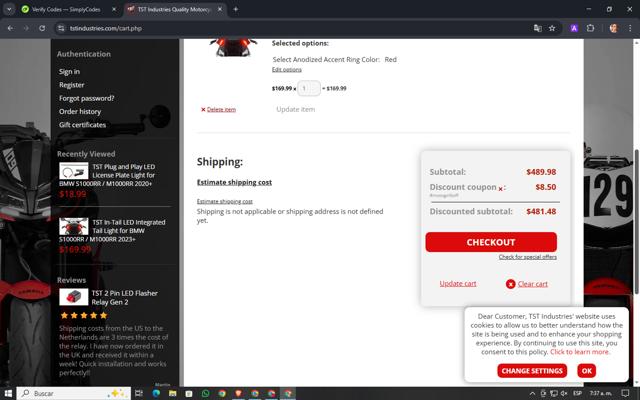Click the Click to learn more link
640x400 pixels.
click(x=580, y=352)
